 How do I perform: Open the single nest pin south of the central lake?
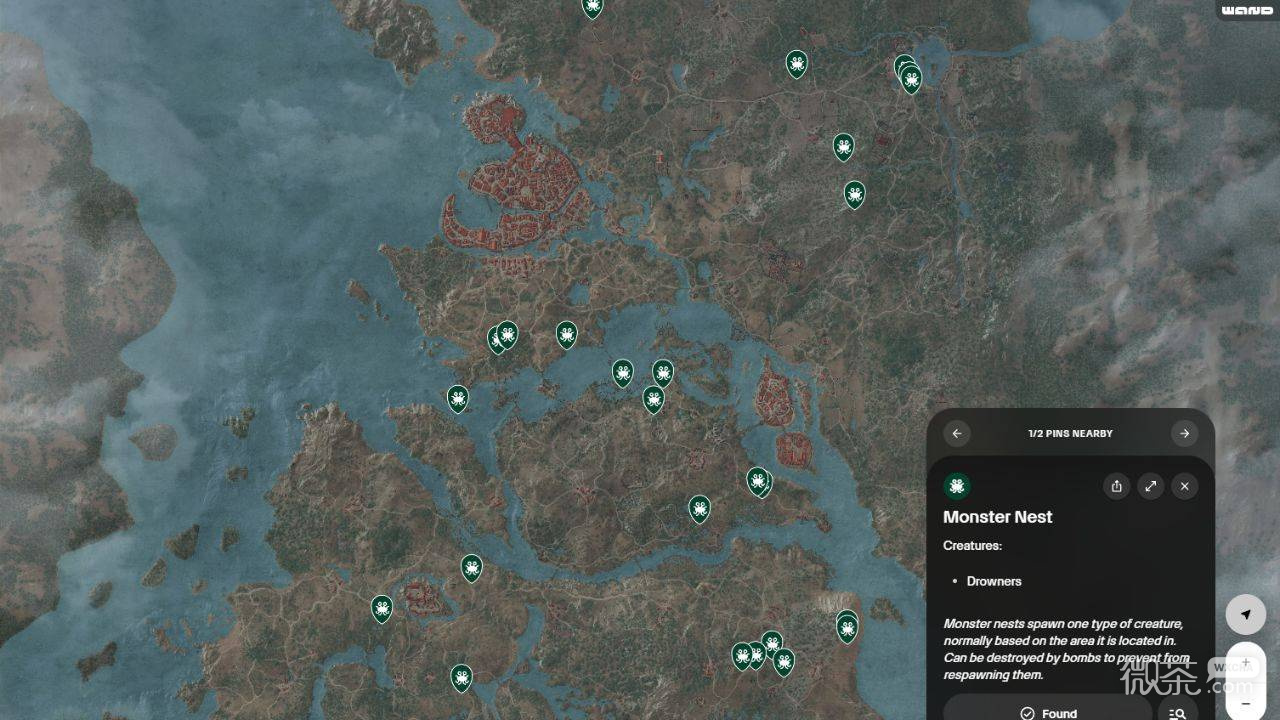tap(700, 508)
